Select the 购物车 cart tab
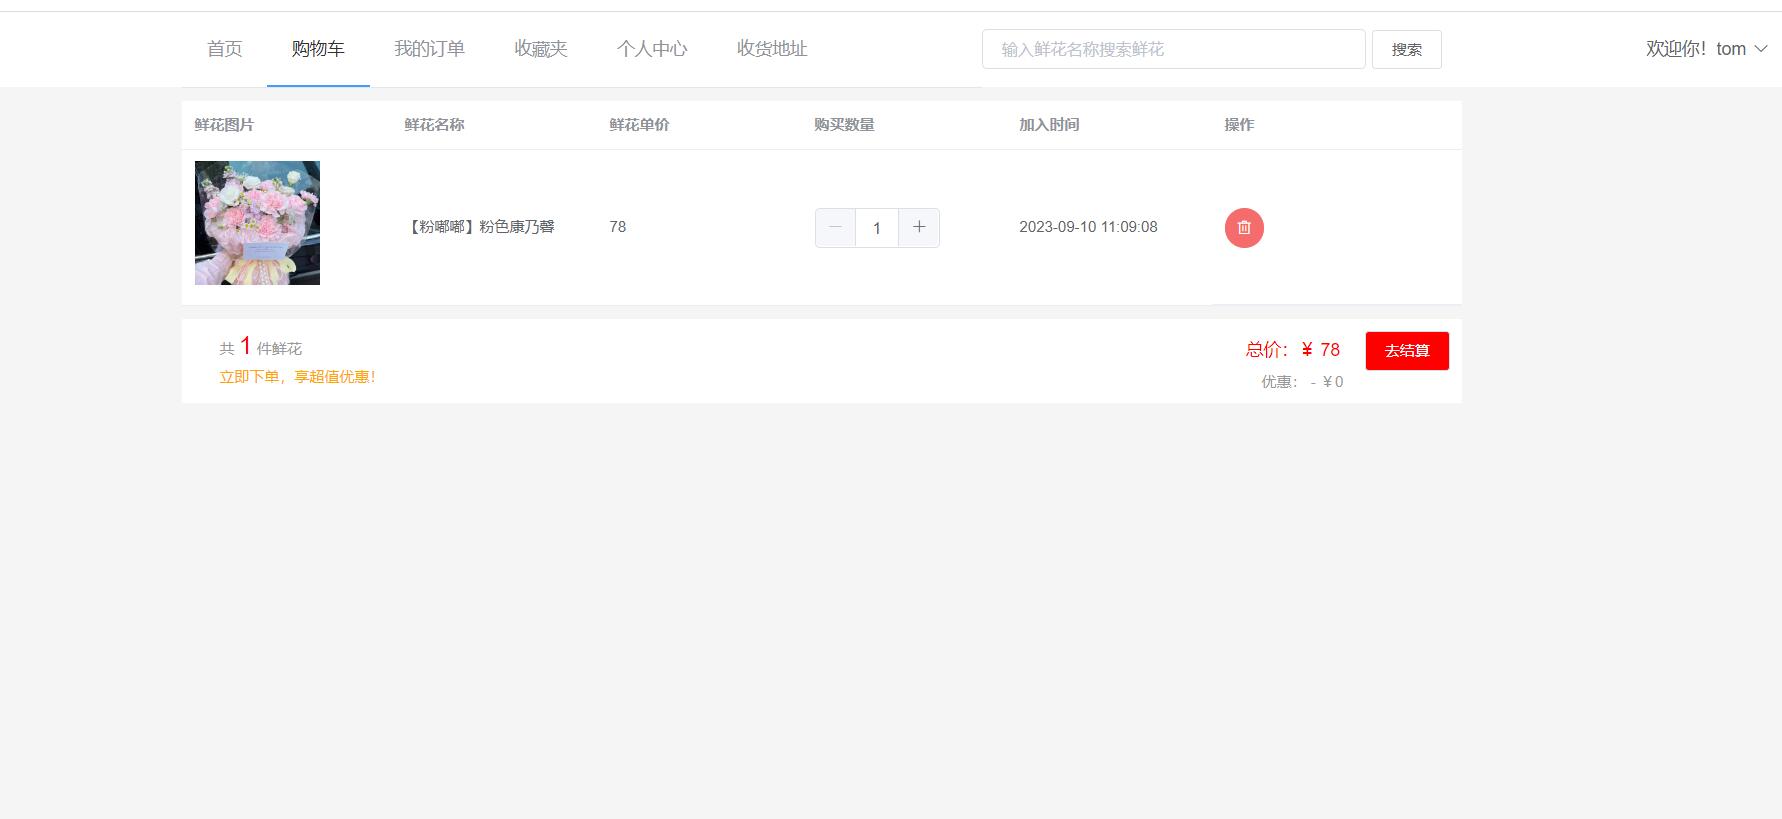The image size is (1782, 819). tap(318, 49)
